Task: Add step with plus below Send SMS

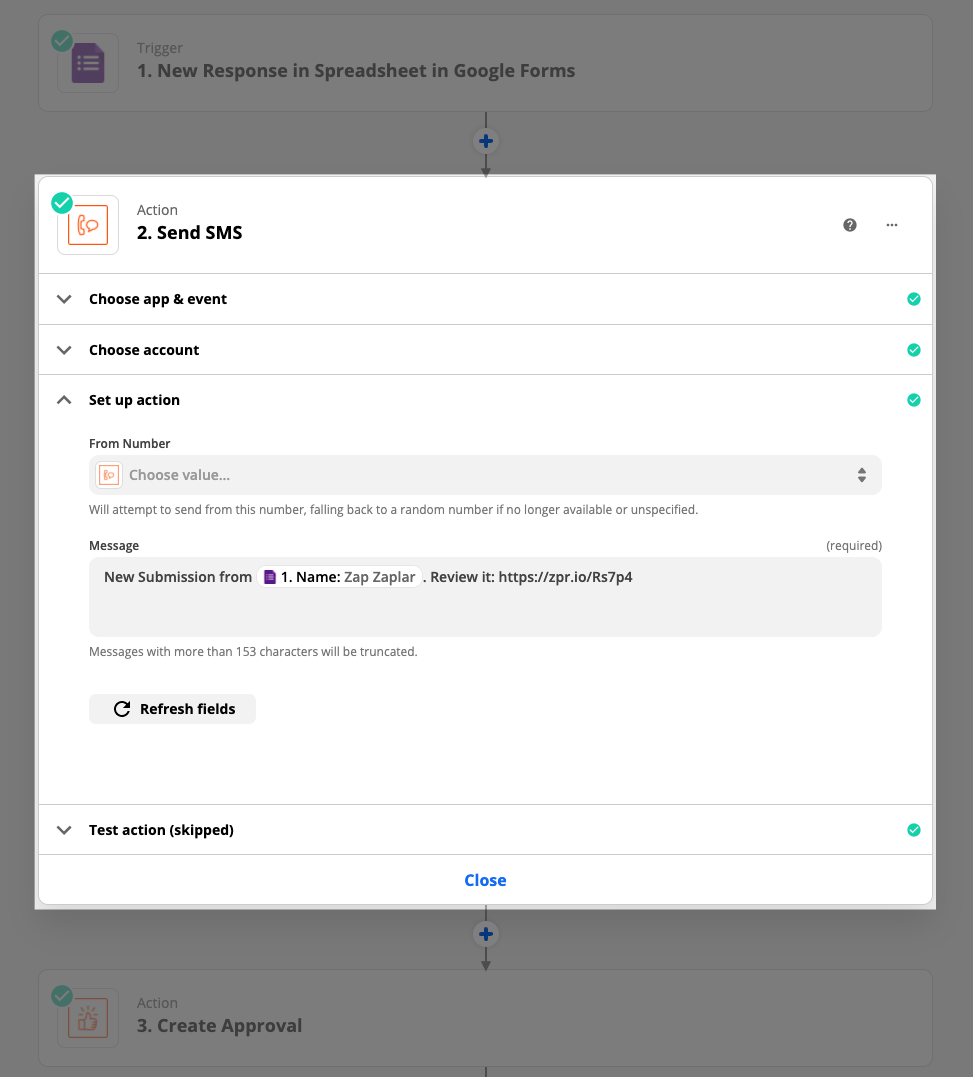Action: tap(485, 934)
